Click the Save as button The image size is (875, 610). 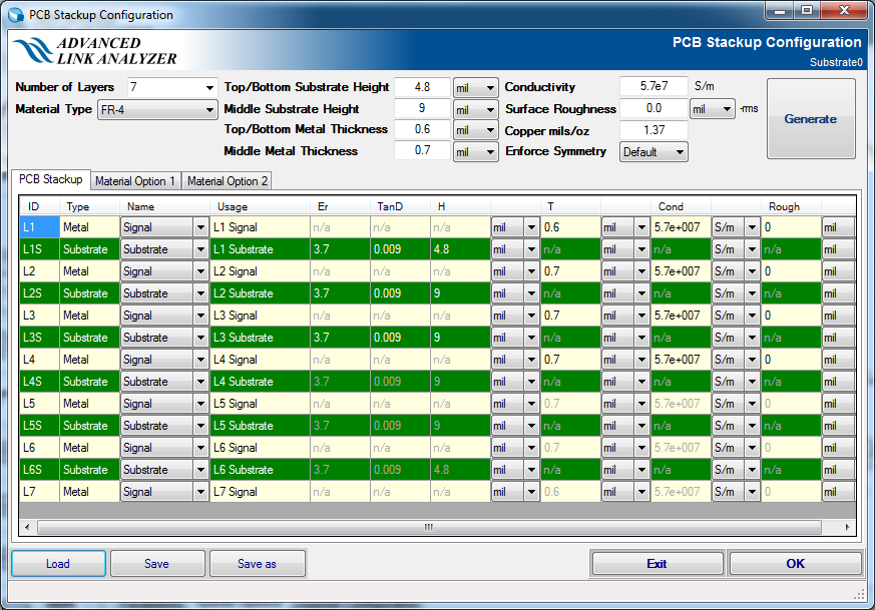[257, 564]
